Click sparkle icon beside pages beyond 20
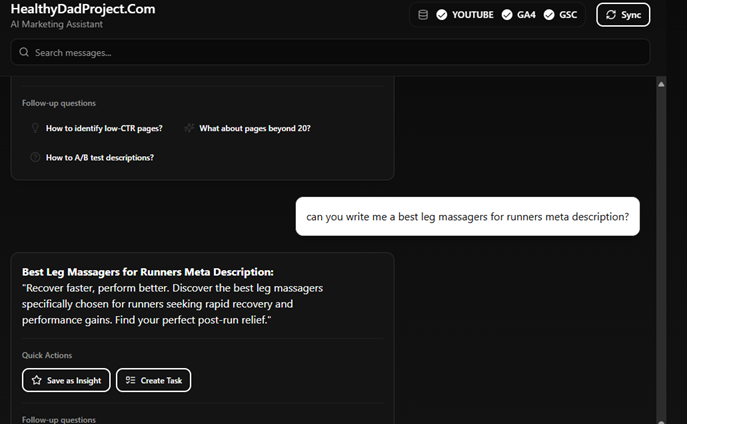The height and width of the screenshot is (424, 755). [189, 128]
